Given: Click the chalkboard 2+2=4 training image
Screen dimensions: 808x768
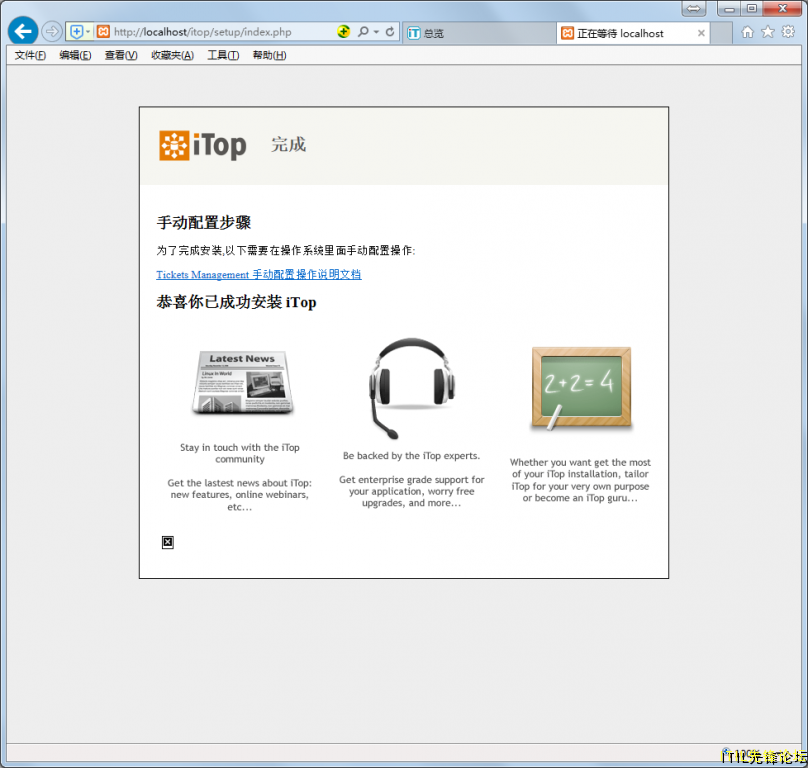Looking at the screenshot, I should [581, 388].
